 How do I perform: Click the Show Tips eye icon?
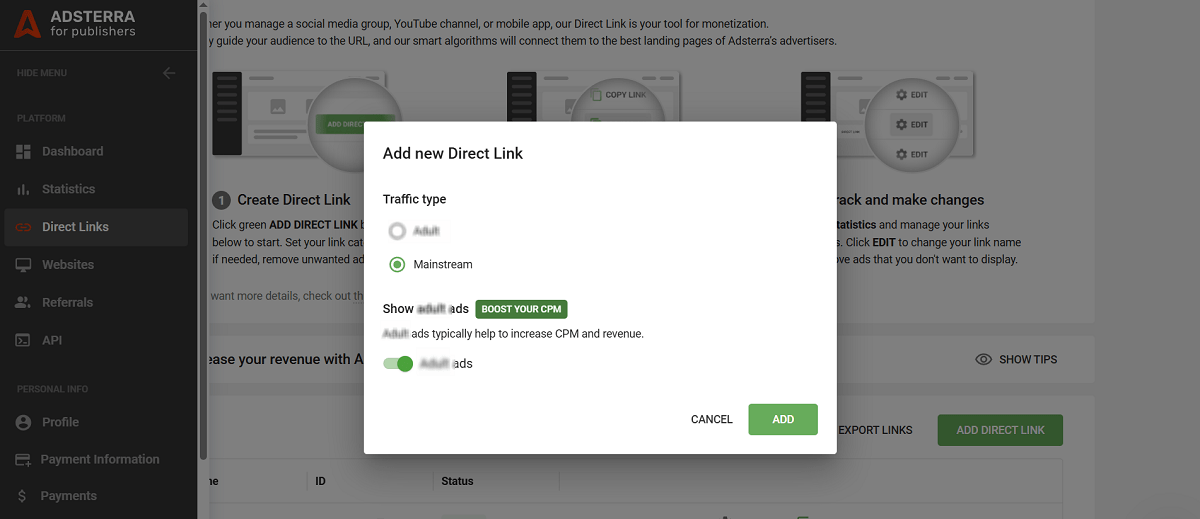click(984, 359)
